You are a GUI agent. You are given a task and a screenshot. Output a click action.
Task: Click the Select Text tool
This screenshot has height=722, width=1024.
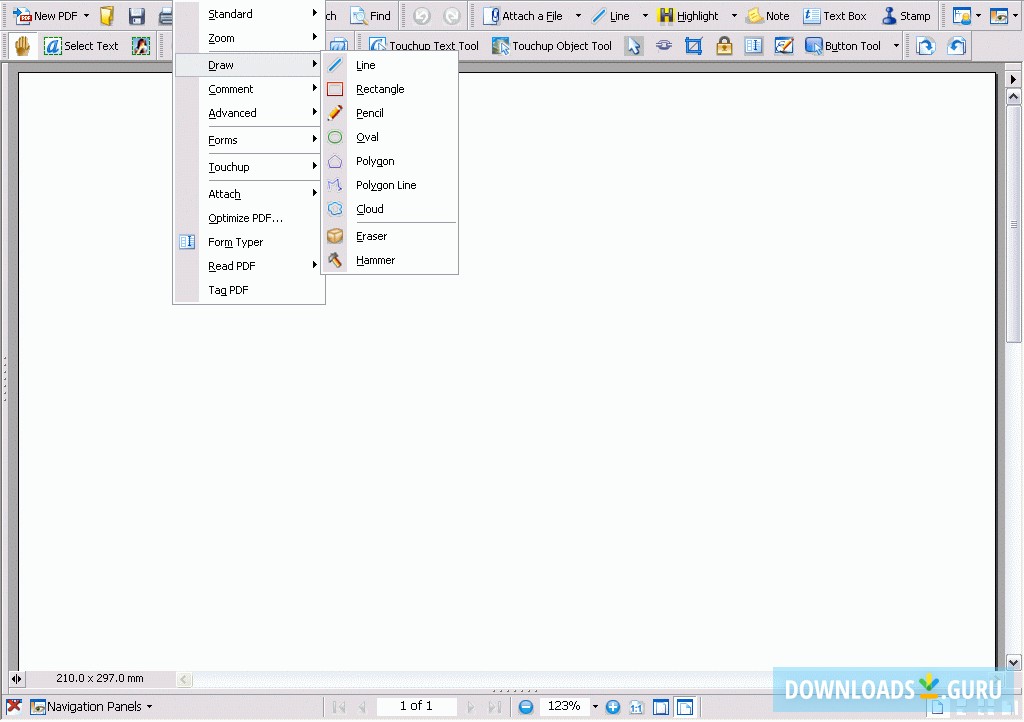pos(81,46)
